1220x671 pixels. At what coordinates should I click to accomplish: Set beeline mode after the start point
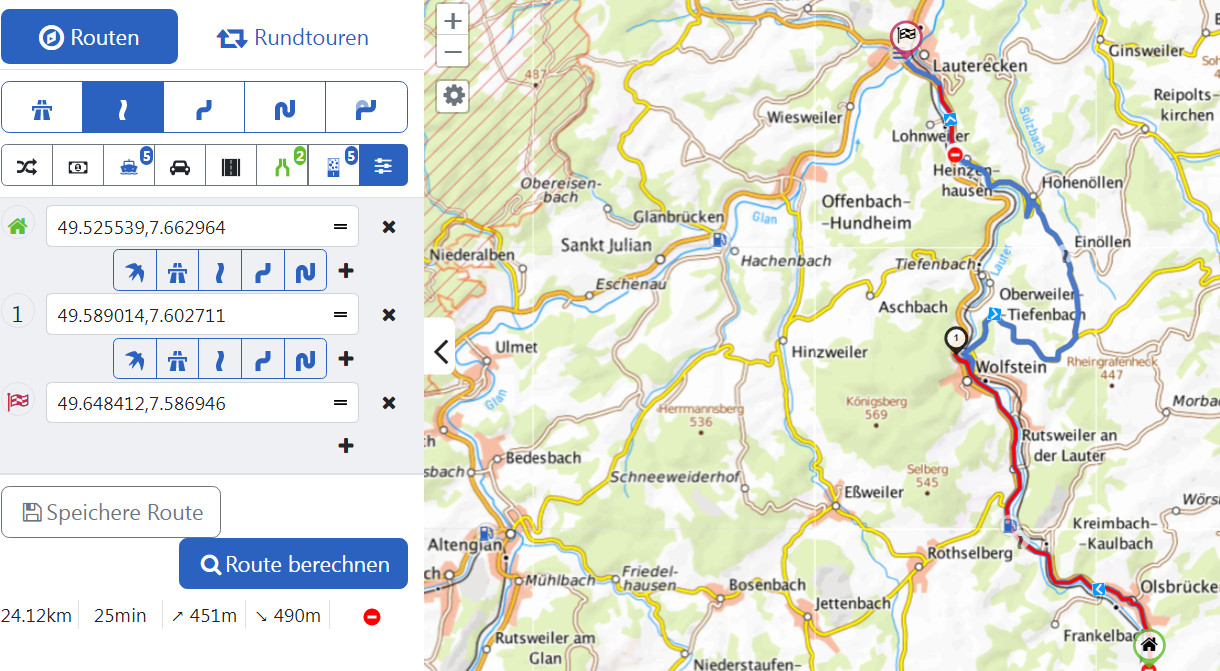point(134,270)
